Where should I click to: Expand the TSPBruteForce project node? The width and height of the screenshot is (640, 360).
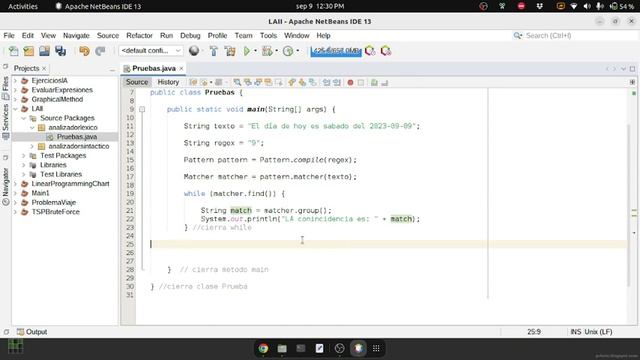(x=16, y=212)
